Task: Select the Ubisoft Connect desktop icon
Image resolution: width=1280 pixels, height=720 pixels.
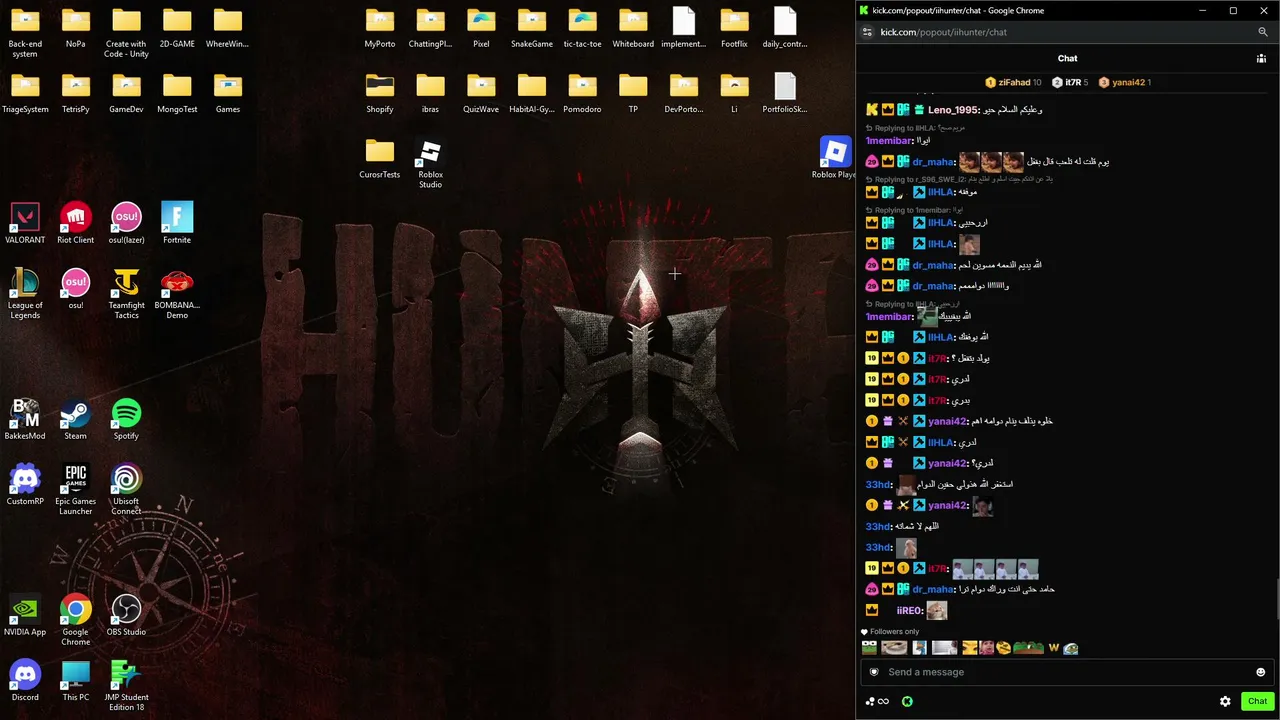Action: [126, 490]
